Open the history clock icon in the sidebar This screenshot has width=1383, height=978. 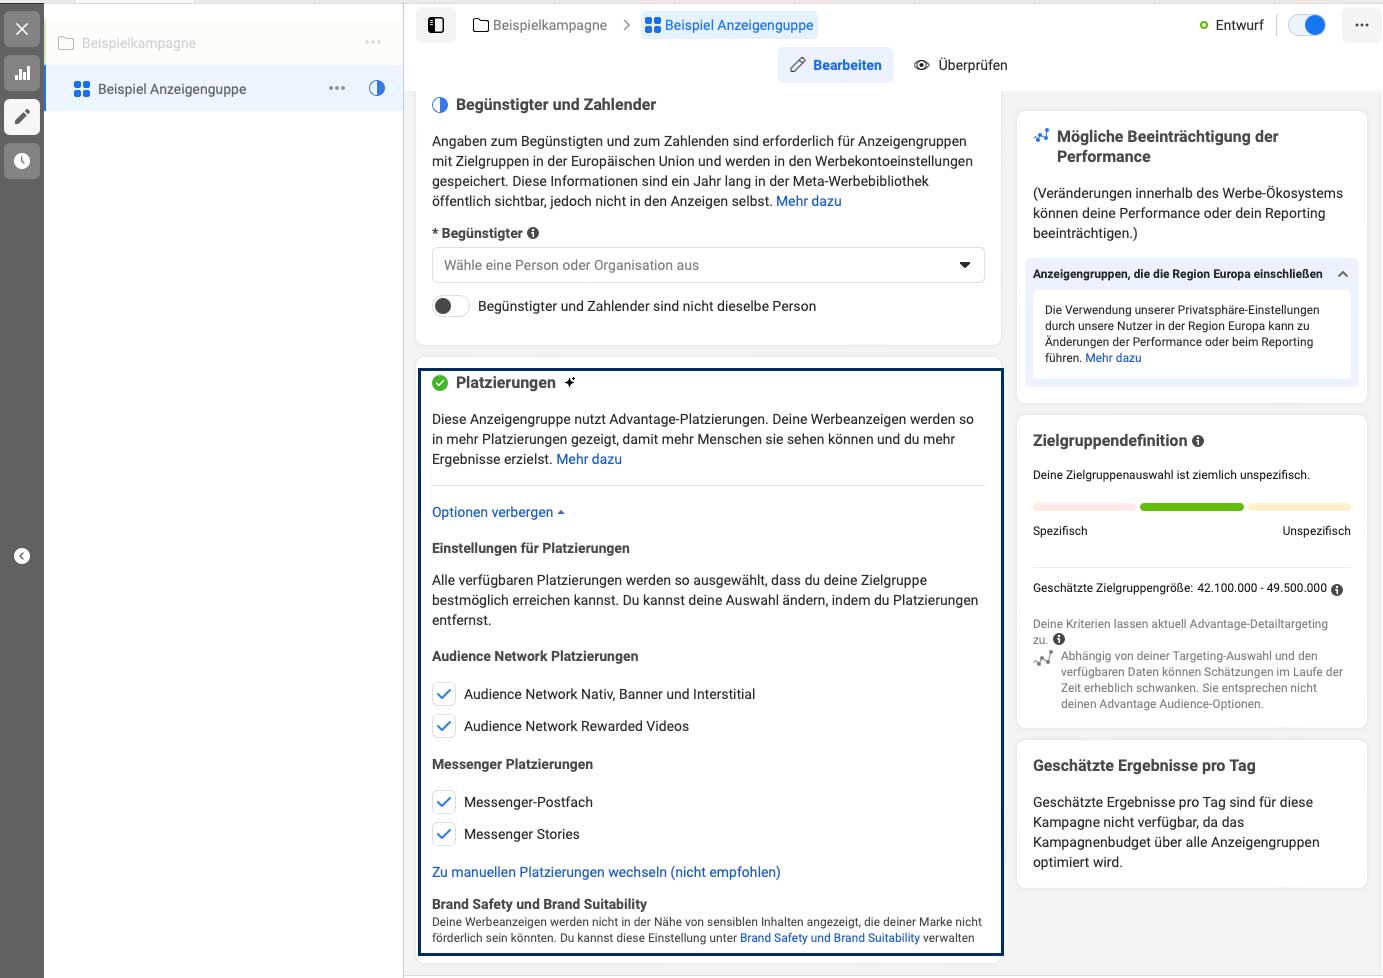[x=22, y=160]
